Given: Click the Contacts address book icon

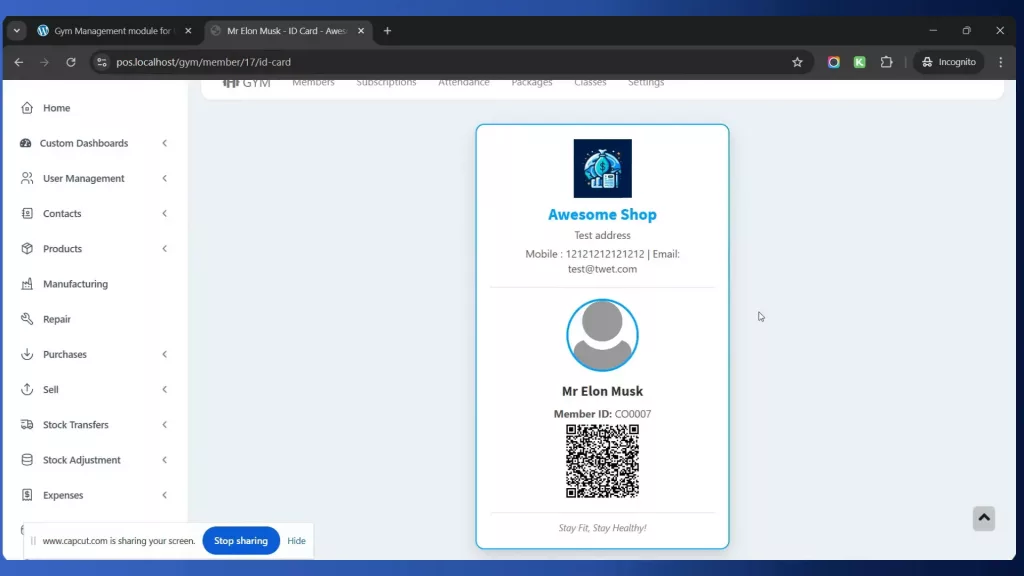Looking at the screenshot, I should coord(27,214).
